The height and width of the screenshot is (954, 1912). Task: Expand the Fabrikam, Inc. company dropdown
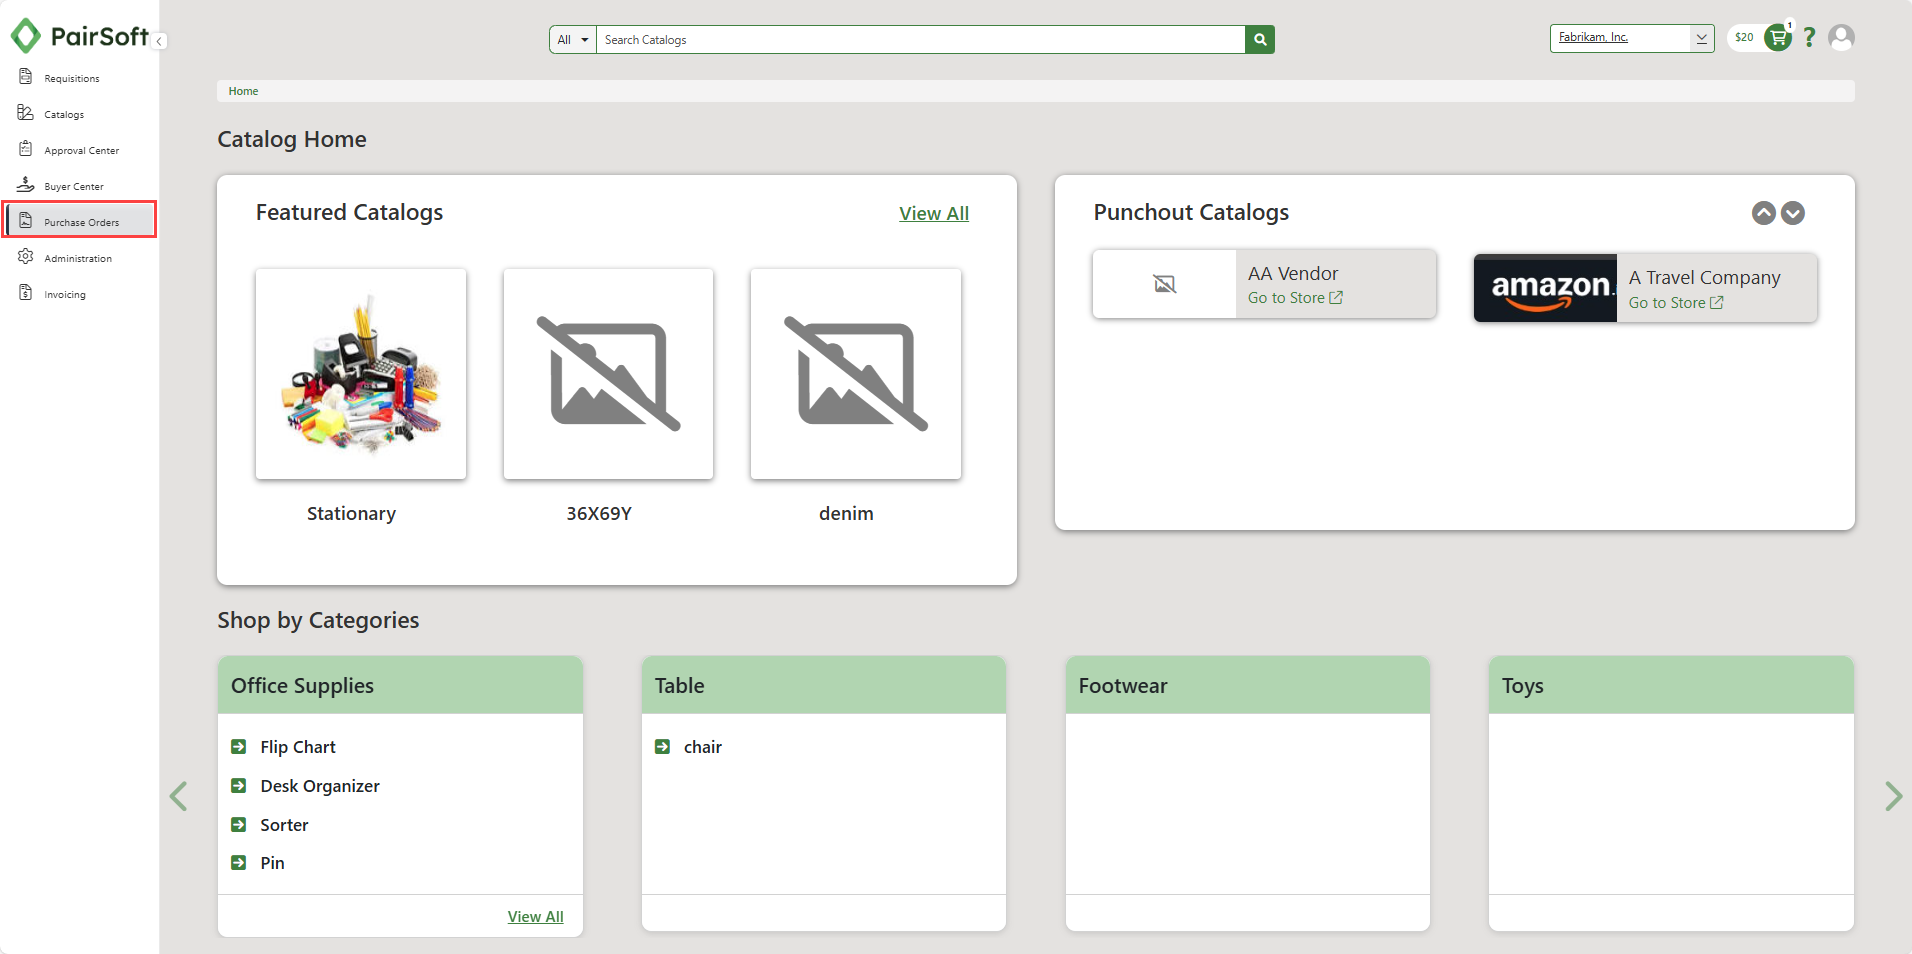click(x=1701, y=38)
